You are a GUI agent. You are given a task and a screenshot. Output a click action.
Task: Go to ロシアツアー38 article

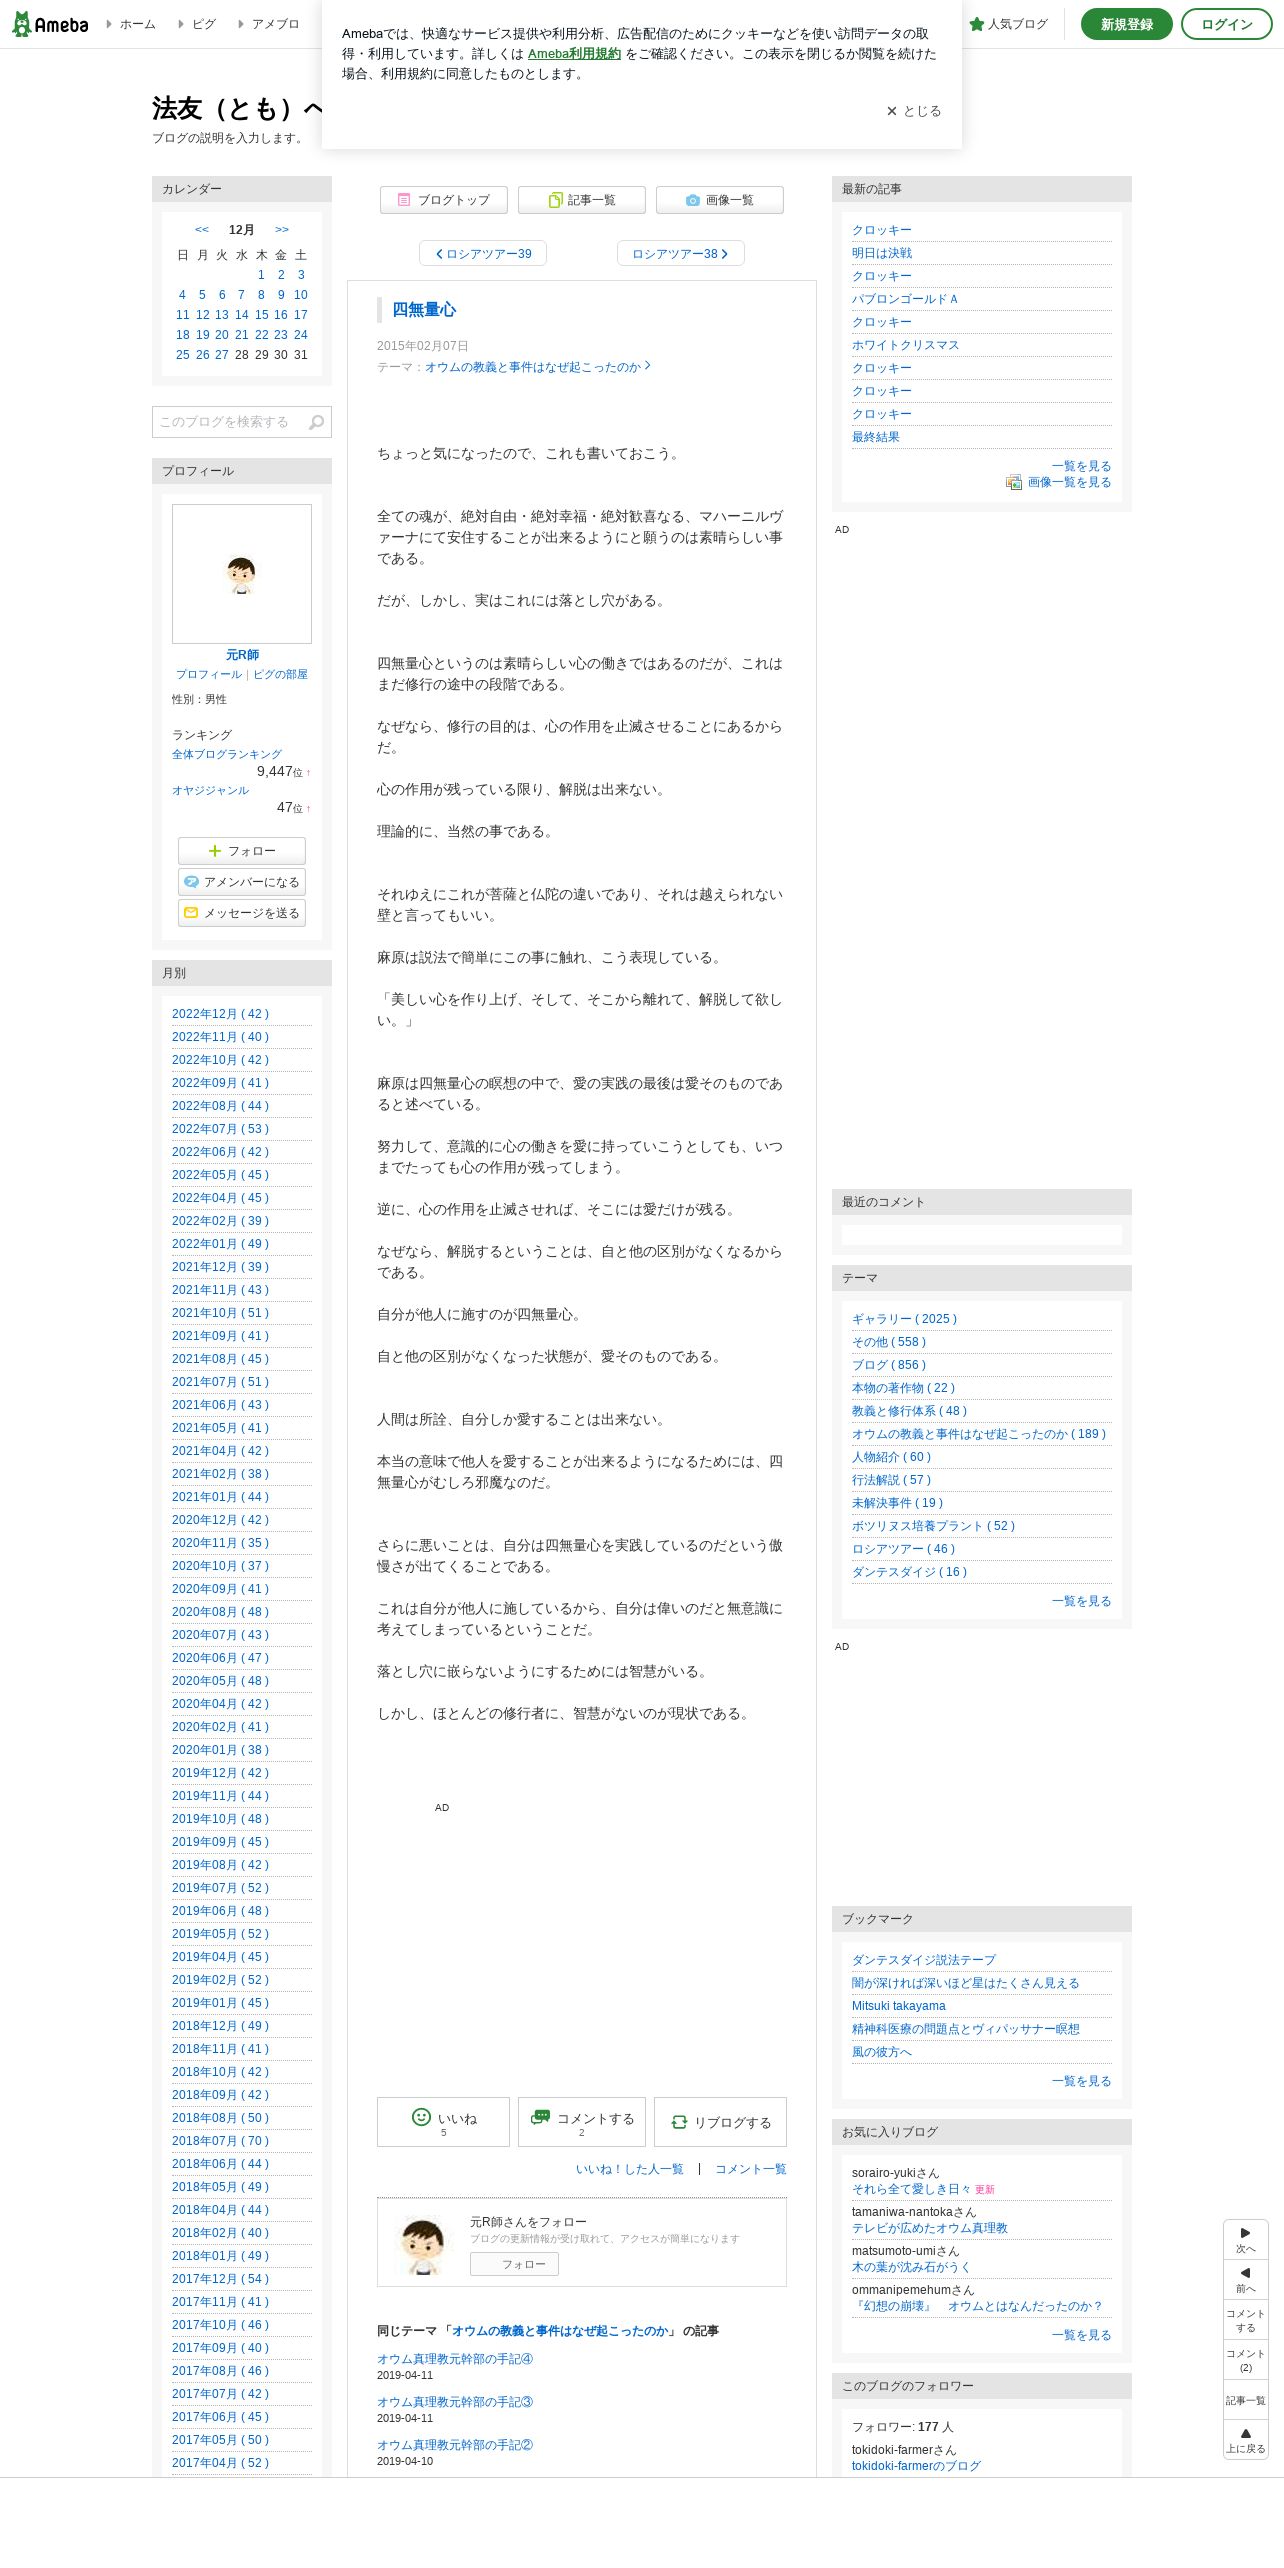[x=680, y=254]
